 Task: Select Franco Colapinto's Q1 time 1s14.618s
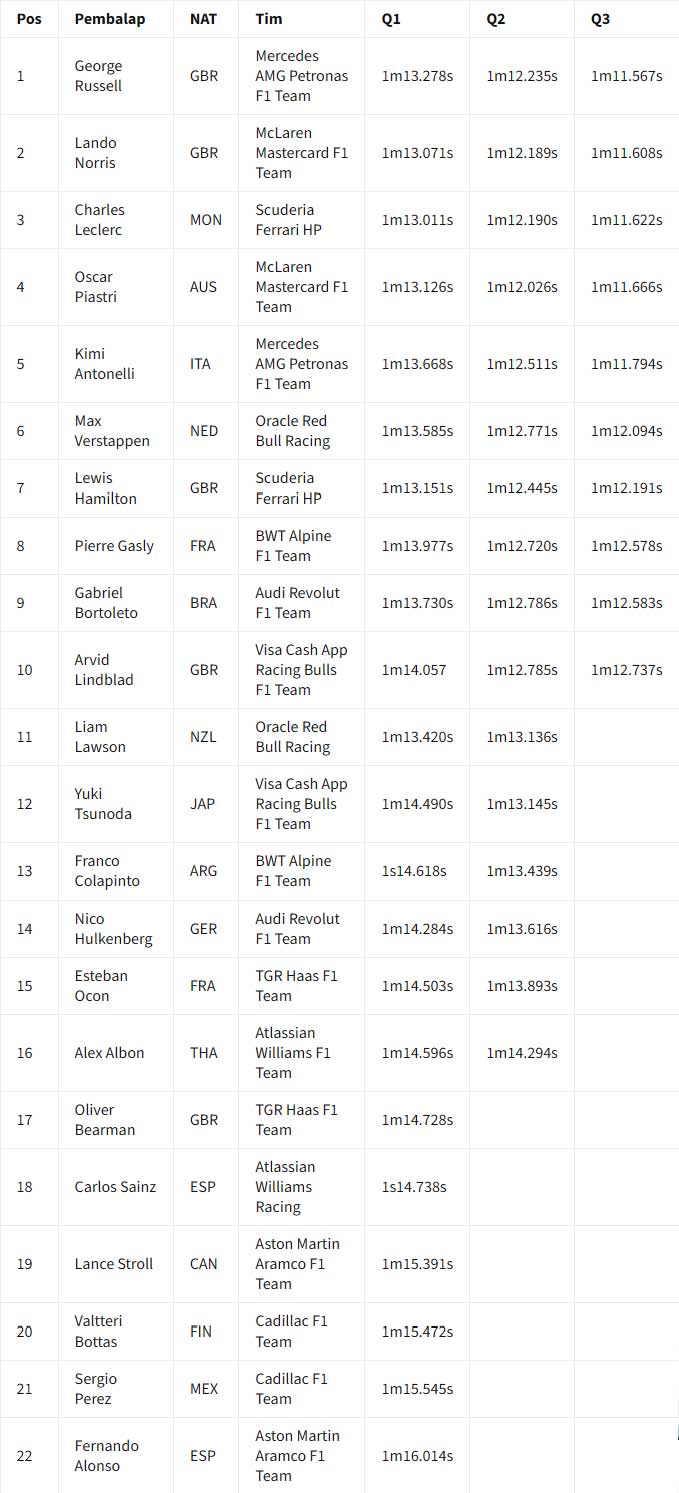coord(414,871)
